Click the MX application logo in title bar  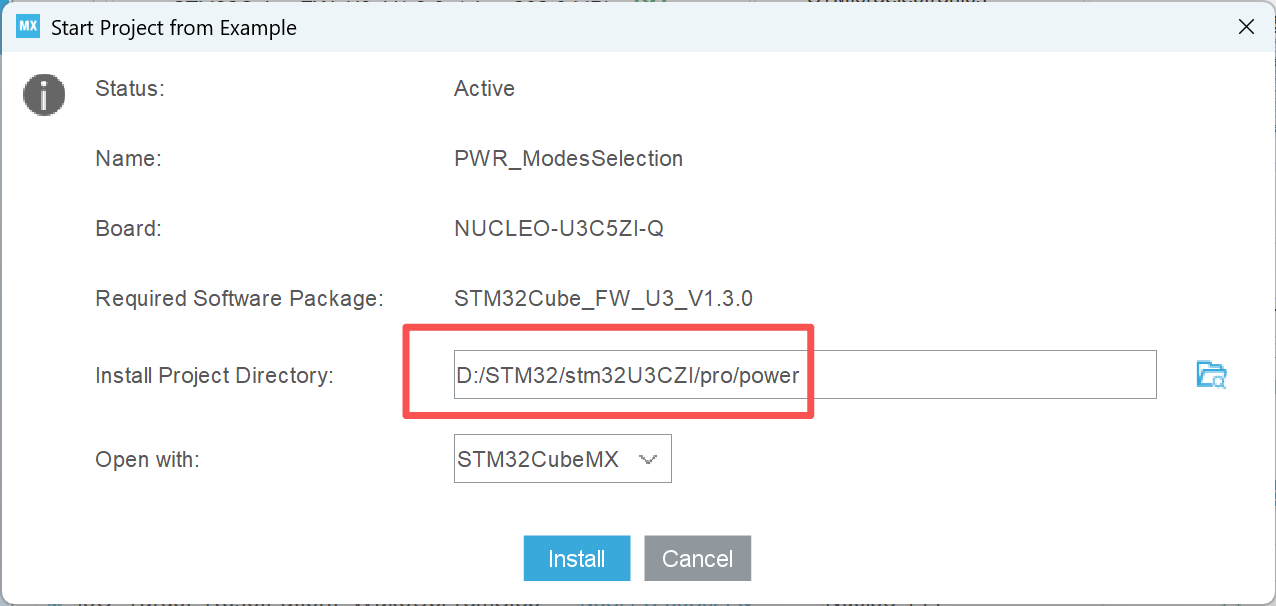28,26
